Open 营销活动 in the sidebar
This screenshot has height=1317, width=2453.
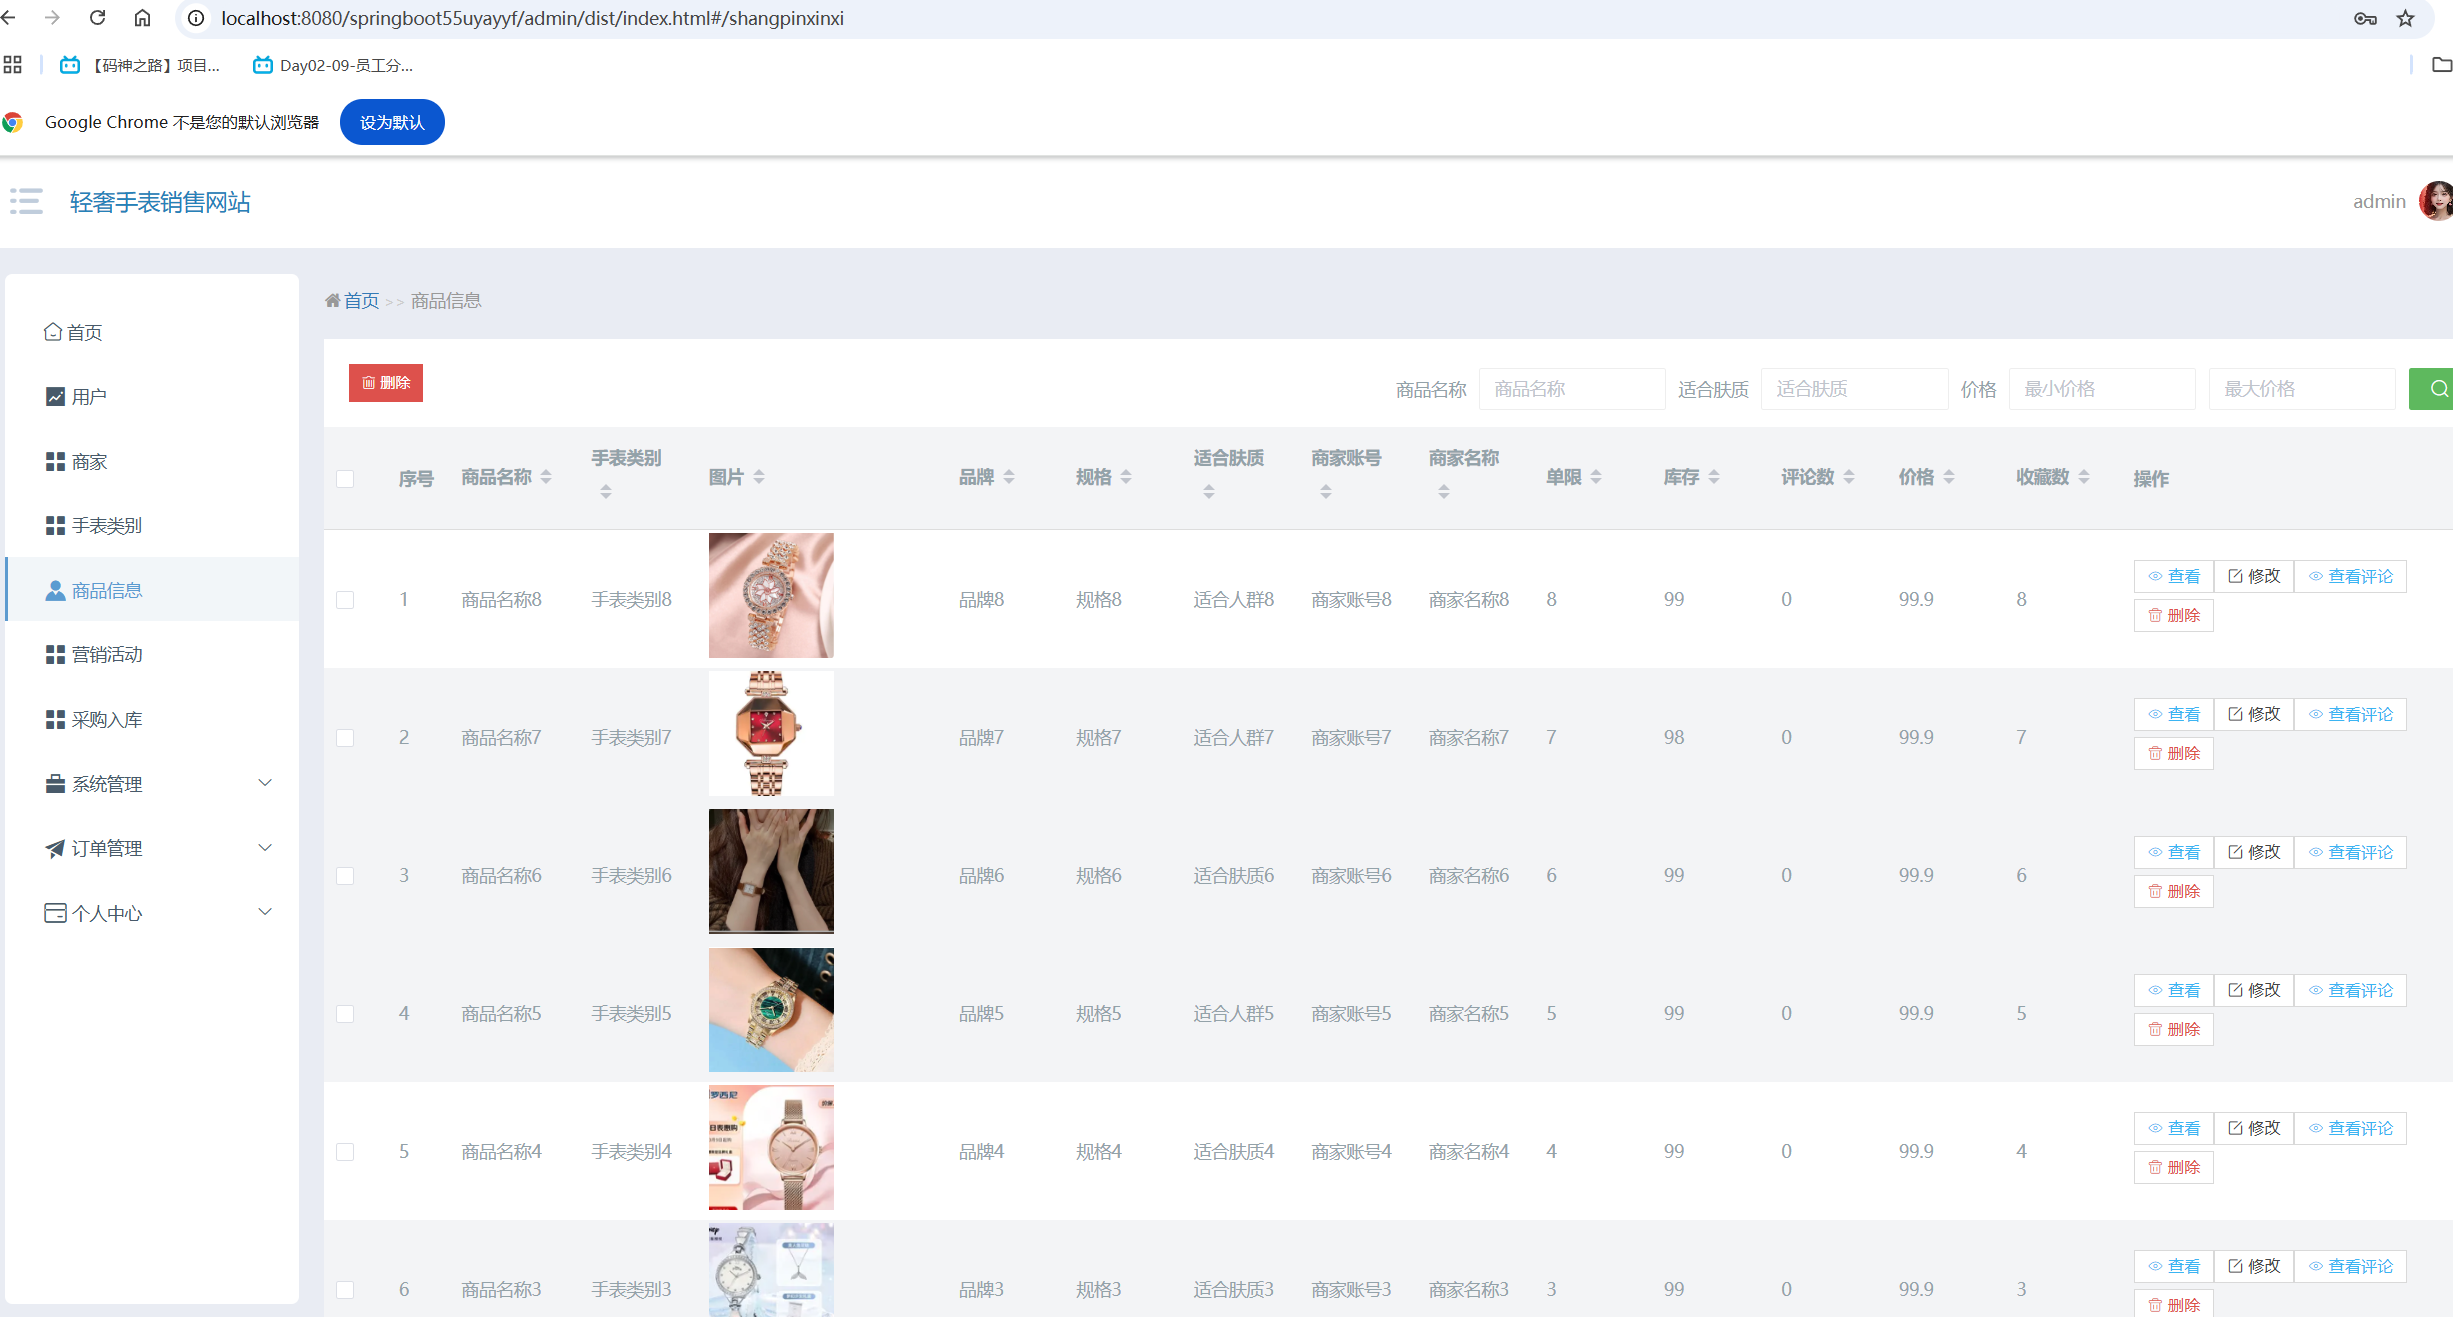coord(106,655)
